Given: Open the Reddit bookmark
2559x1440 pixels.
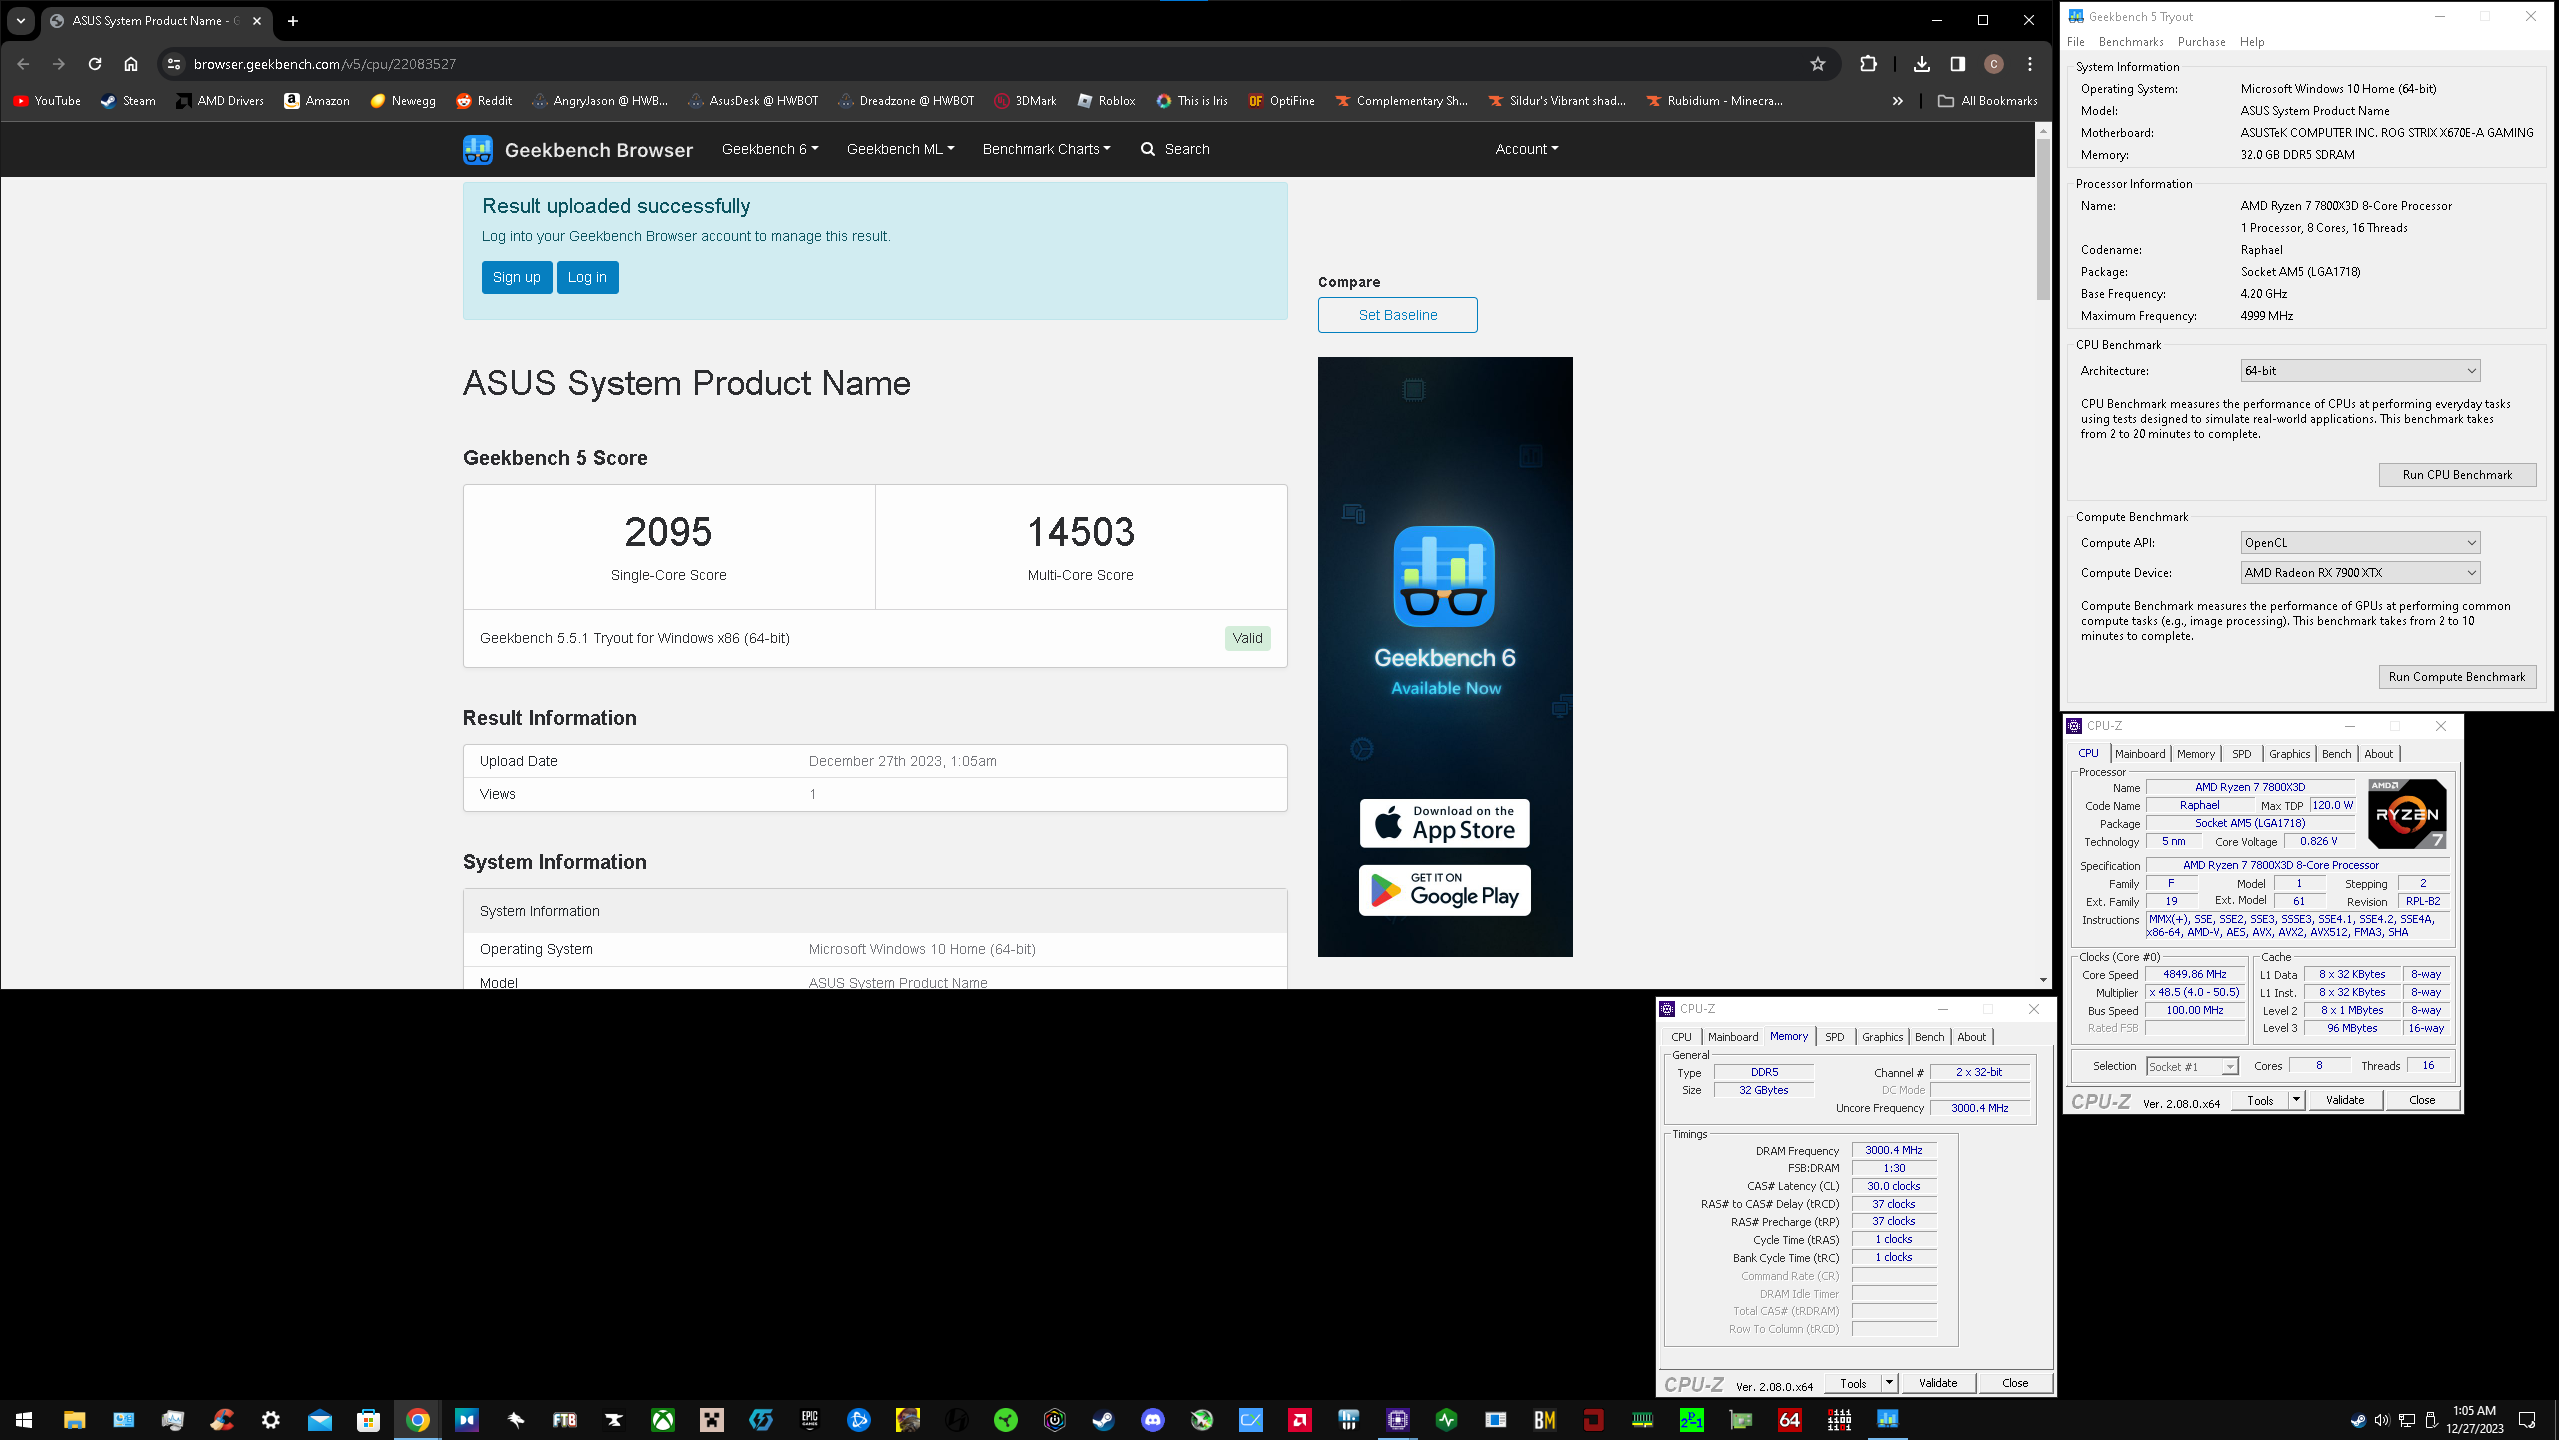Looking at the screenshot, I should click(484, 101).
